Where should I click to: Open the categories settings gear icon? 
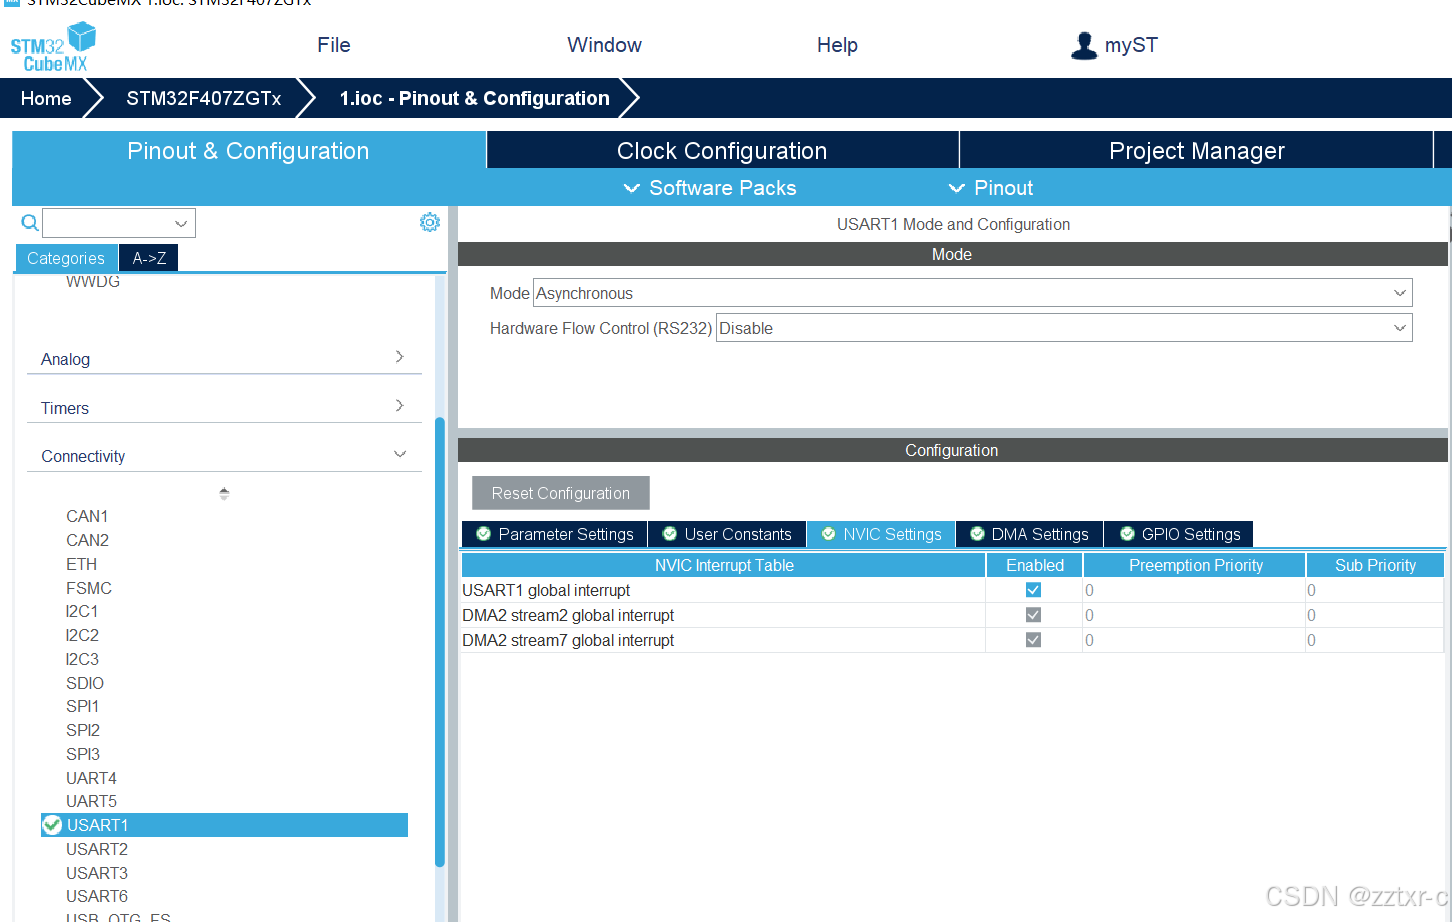[430, 222]
